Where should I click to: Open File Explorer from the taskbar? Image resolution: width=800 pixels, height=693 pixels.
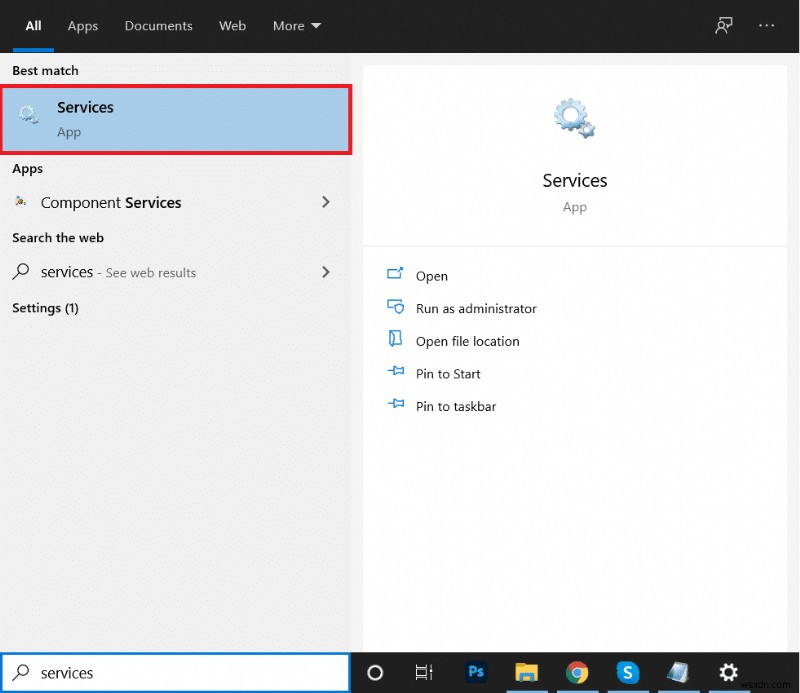[527, 672]
